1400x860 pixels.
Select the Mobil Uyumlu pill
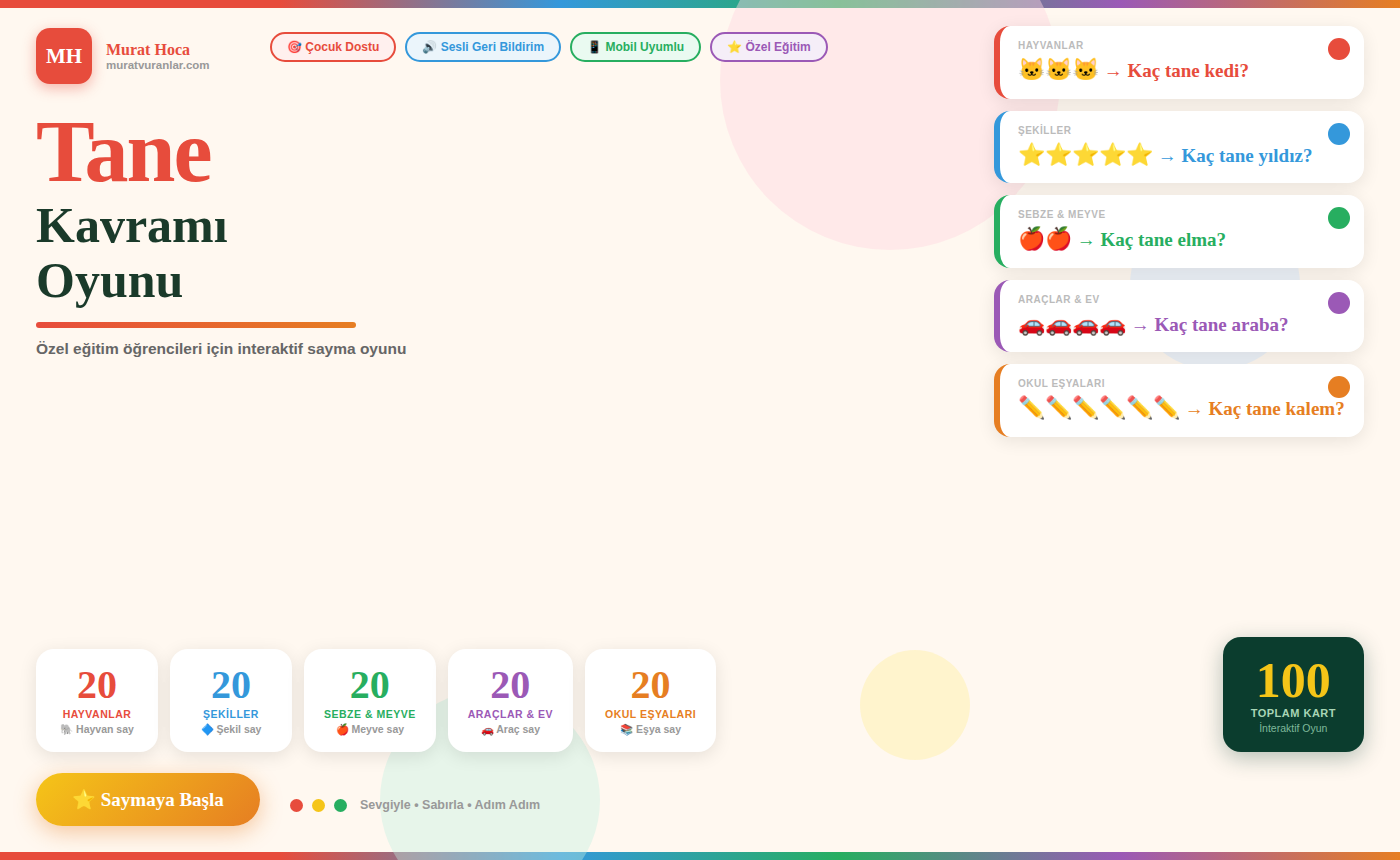pos(635,47)
